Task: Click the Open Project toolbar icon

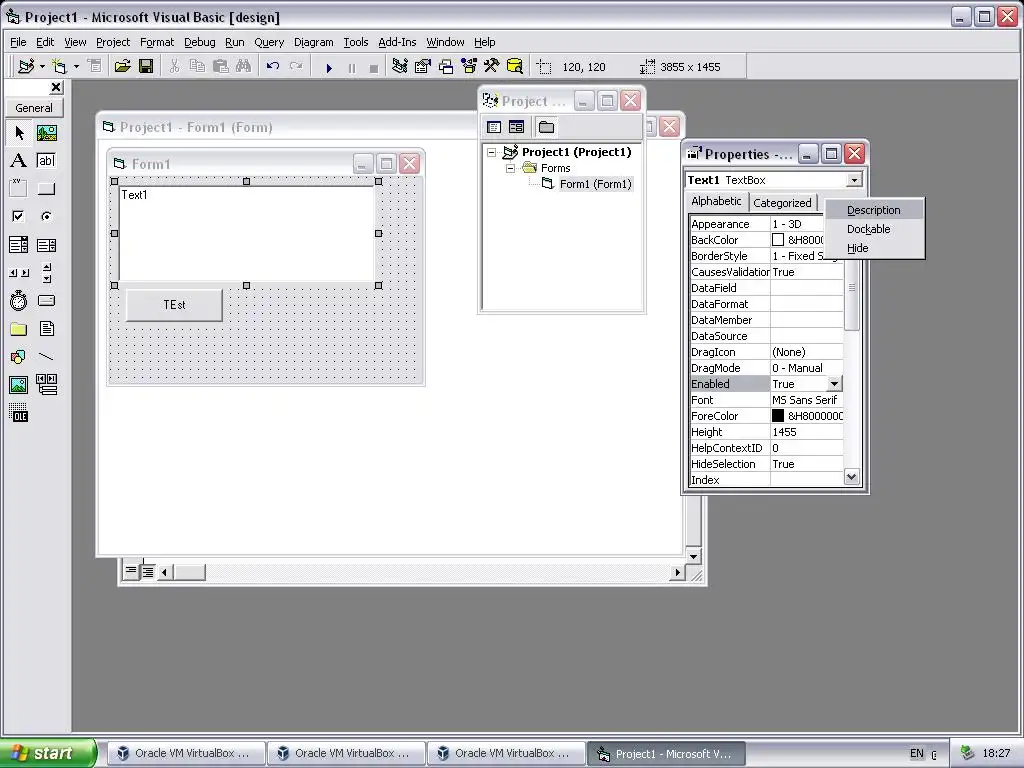Action: [123, 67]
